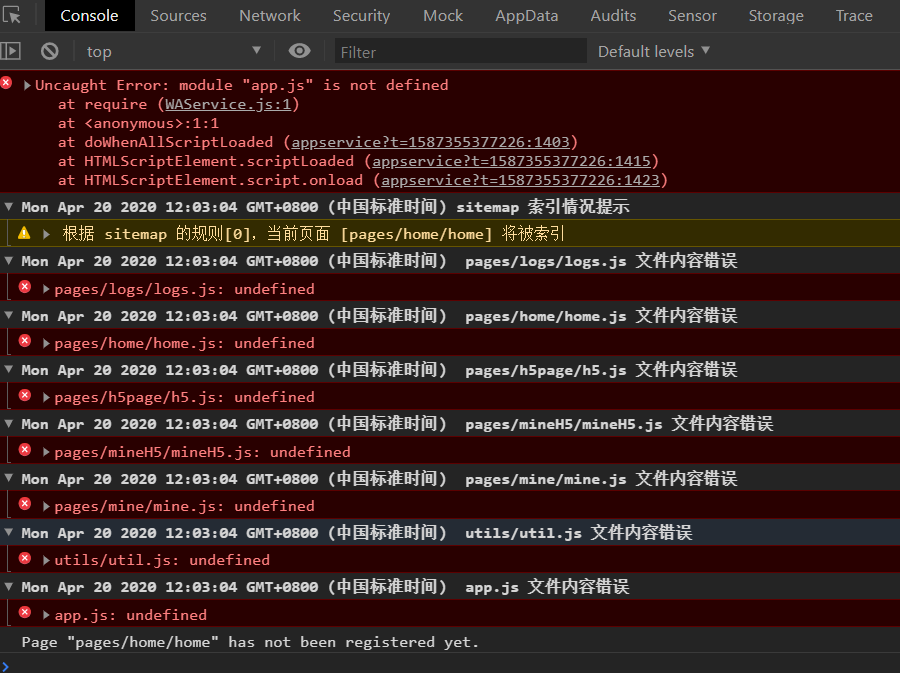Expand pages/mineH5/mineH5.js: undefined entry

pyautogui.click(x=46, y=452)
